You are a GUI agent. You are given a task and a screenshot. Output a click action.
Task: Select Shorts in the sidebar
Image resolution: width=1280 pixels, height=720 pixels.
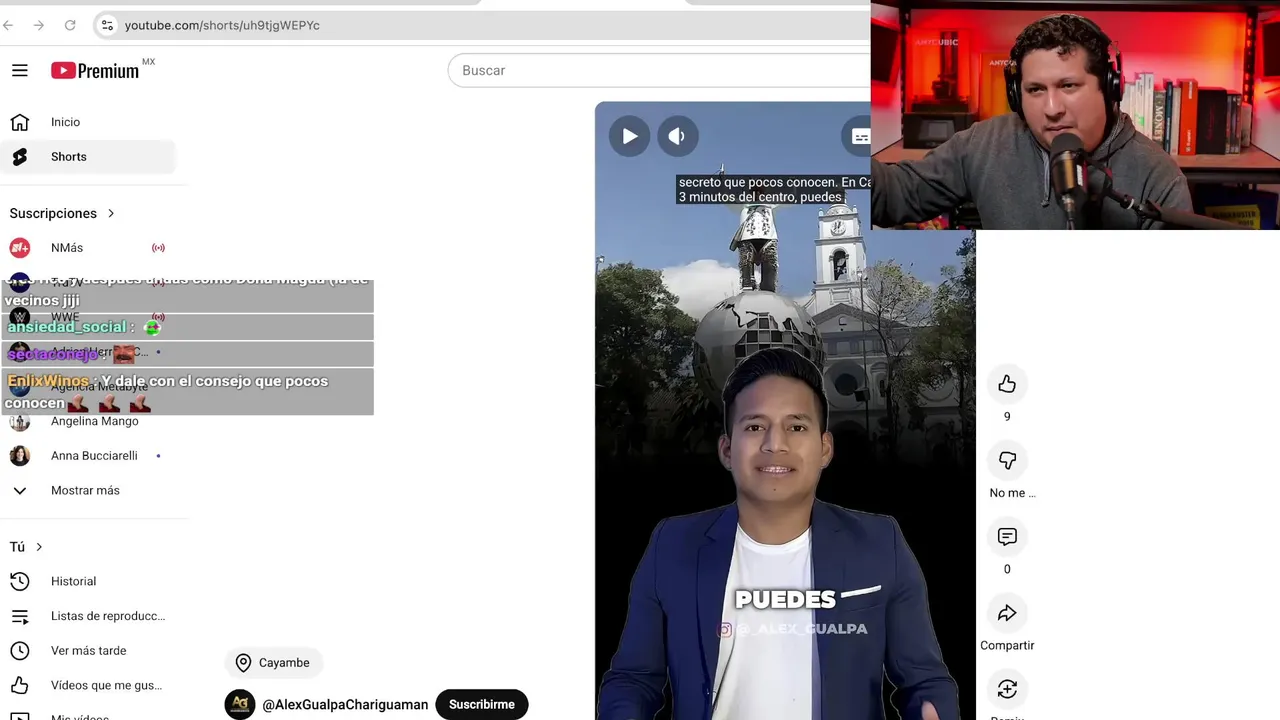click(x=88, y=157)
